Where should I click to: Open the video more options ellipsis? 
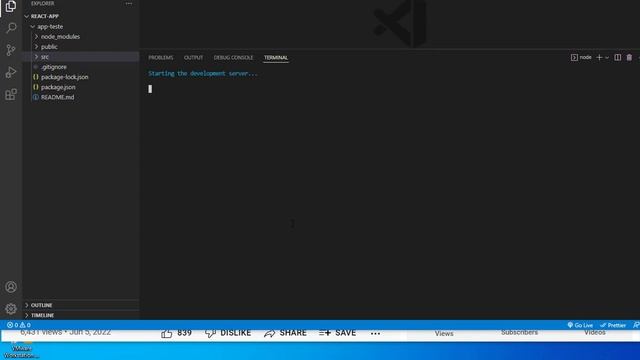pos(376,333)
